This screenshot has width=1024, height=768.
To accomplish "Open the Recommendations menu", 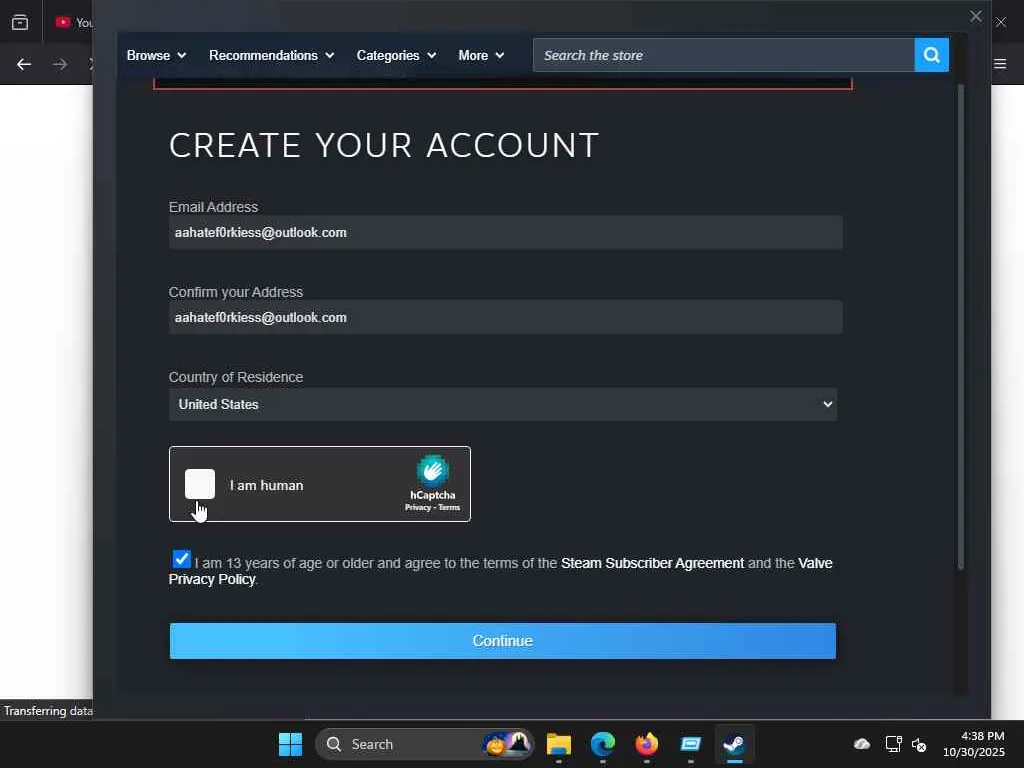I will [x=271, y=56].
